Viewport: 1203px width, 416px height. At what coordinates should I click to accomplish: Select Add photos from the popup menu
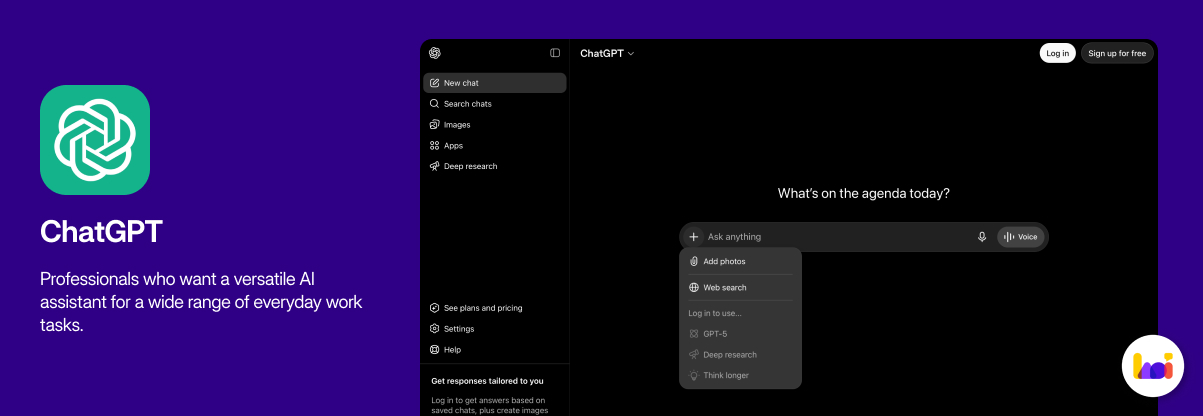point(740,262)
